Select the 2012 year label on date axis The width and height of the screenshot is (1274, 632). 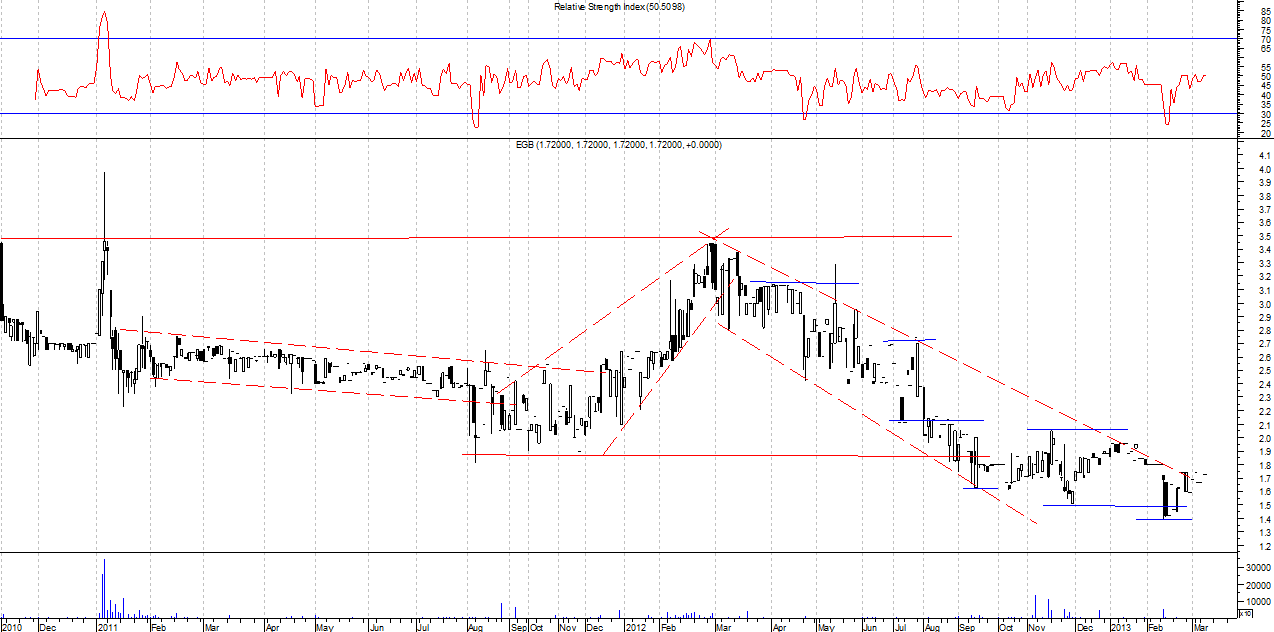point(636,627)
